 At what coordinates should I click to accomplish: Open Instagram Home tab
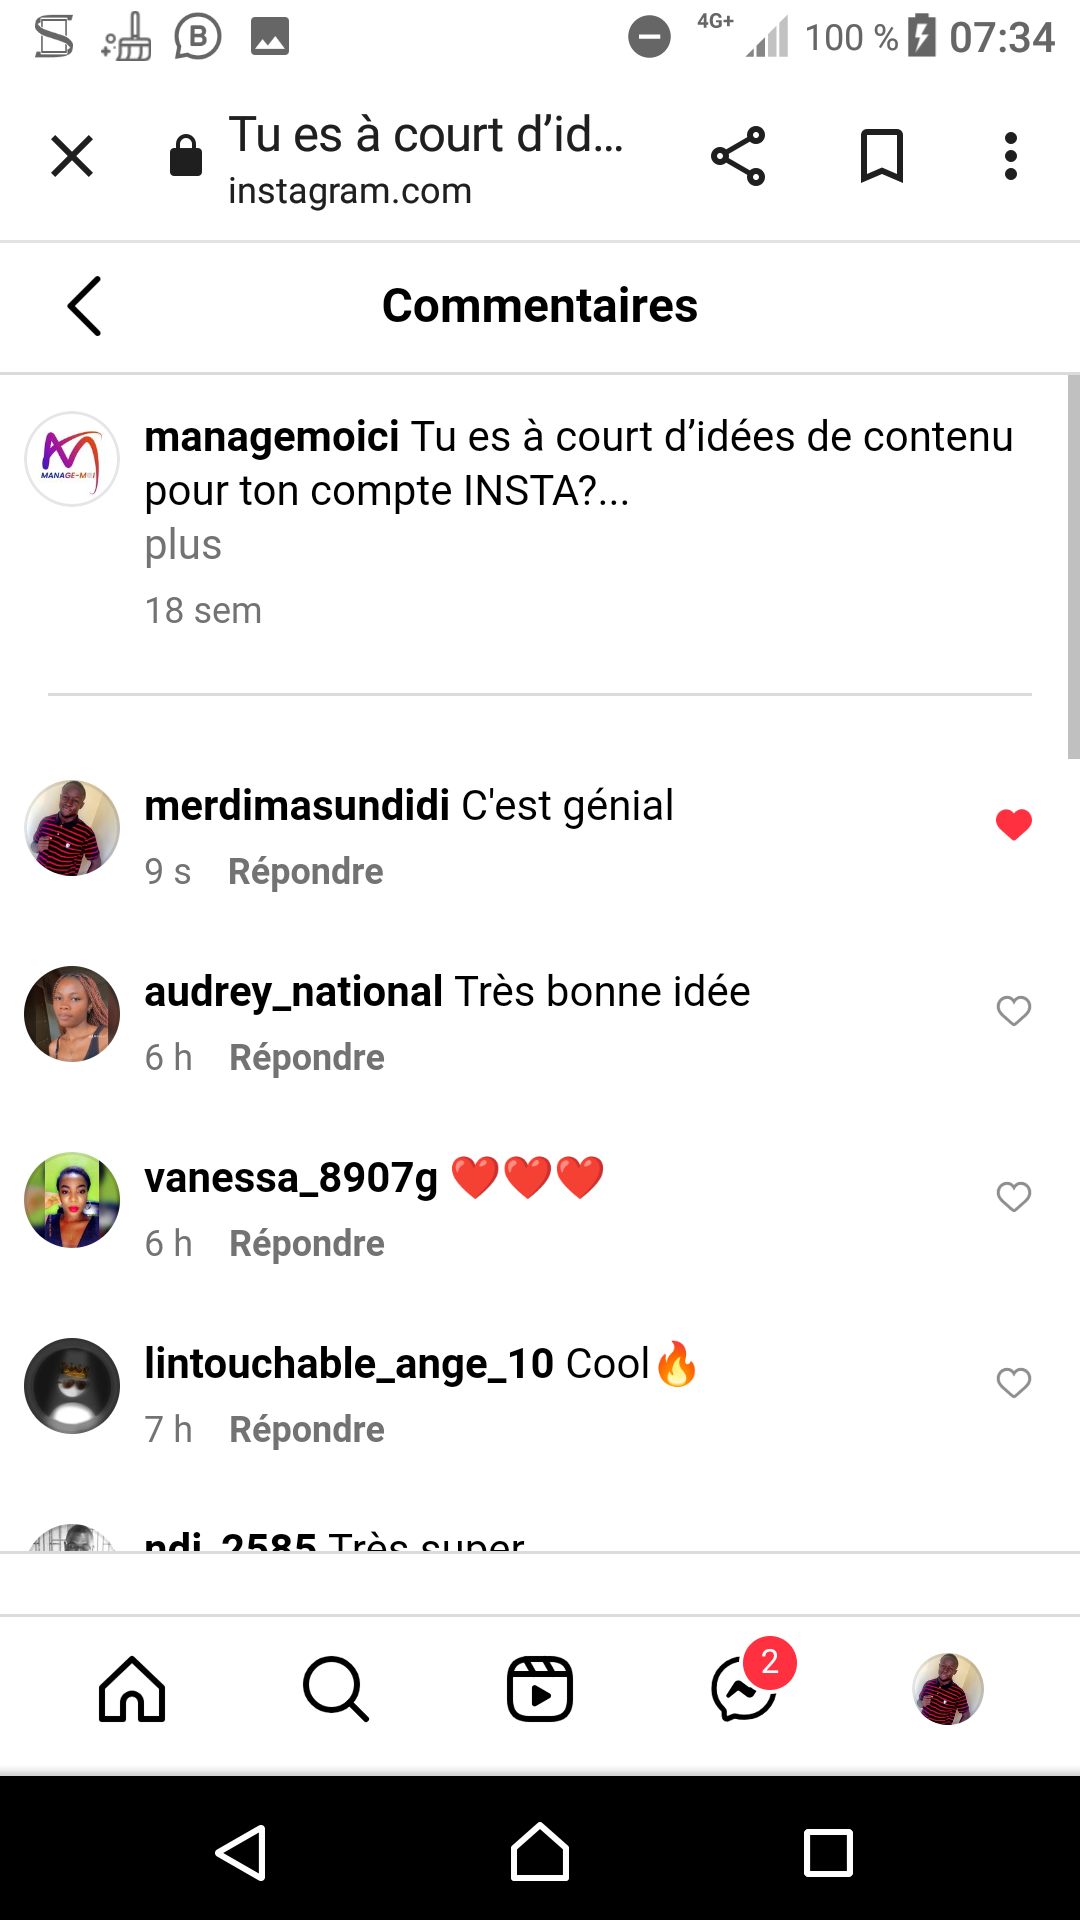[x=132, y=1690]
